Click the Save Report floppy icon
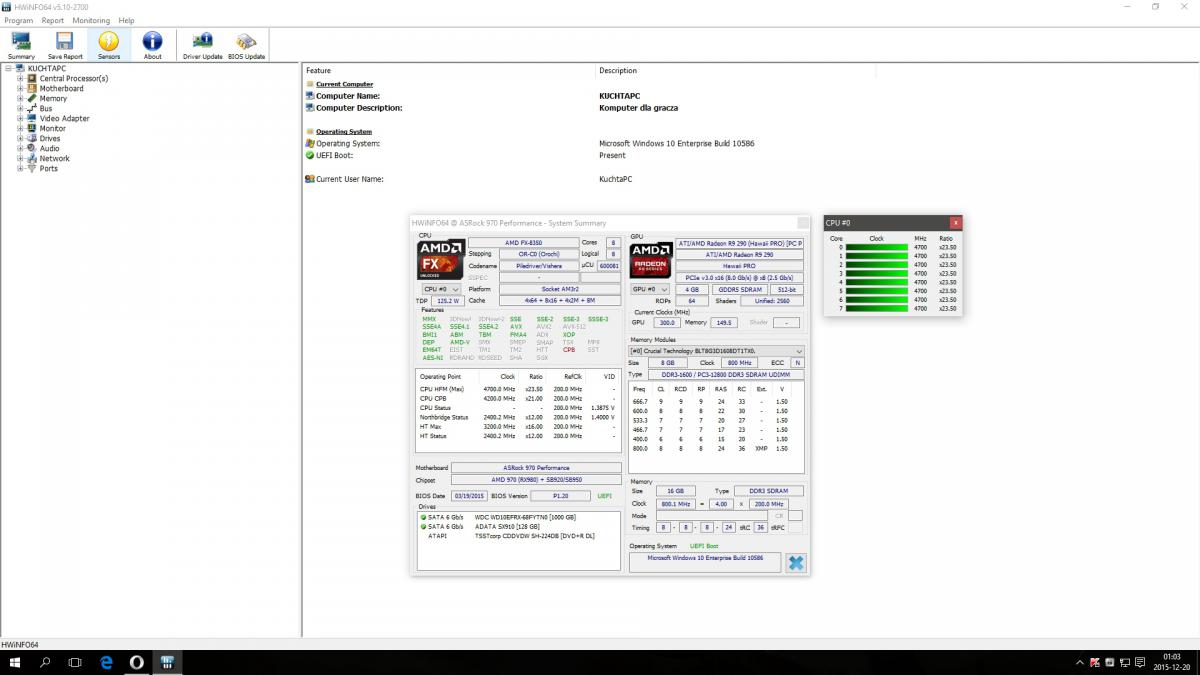The image size is (1200, 675). (x=65, y=41)
